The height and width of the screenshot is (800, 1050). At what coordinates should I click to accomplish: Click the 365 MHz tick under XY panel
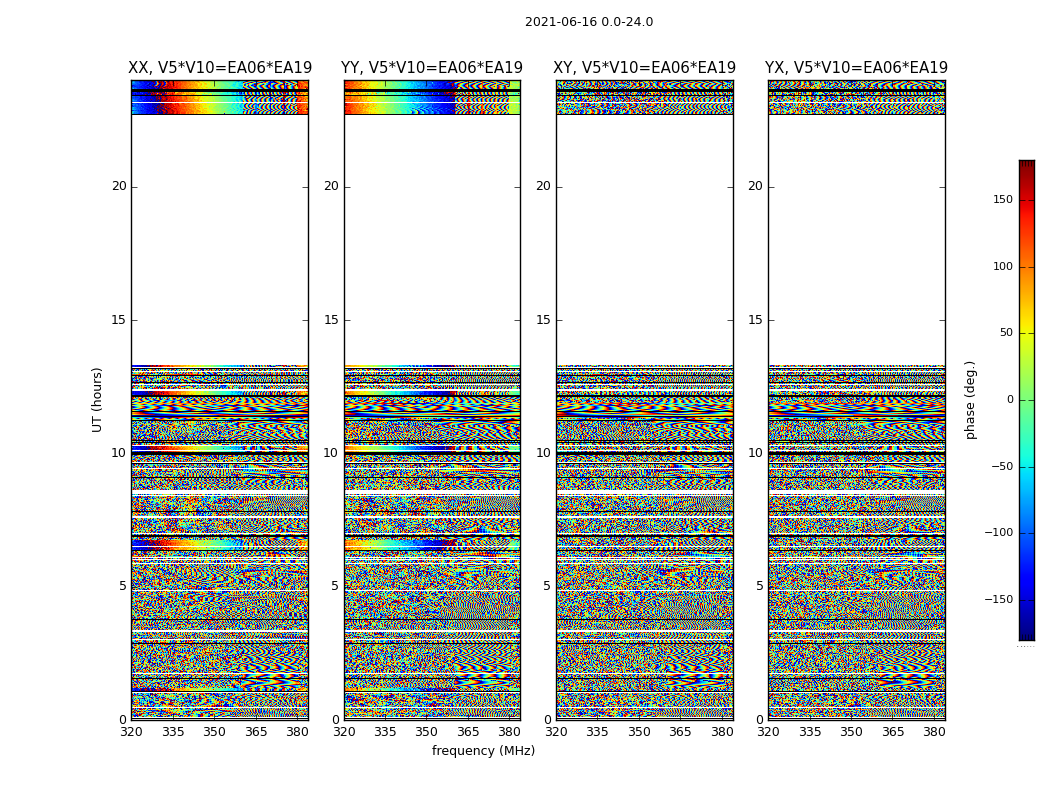point(680,732)
